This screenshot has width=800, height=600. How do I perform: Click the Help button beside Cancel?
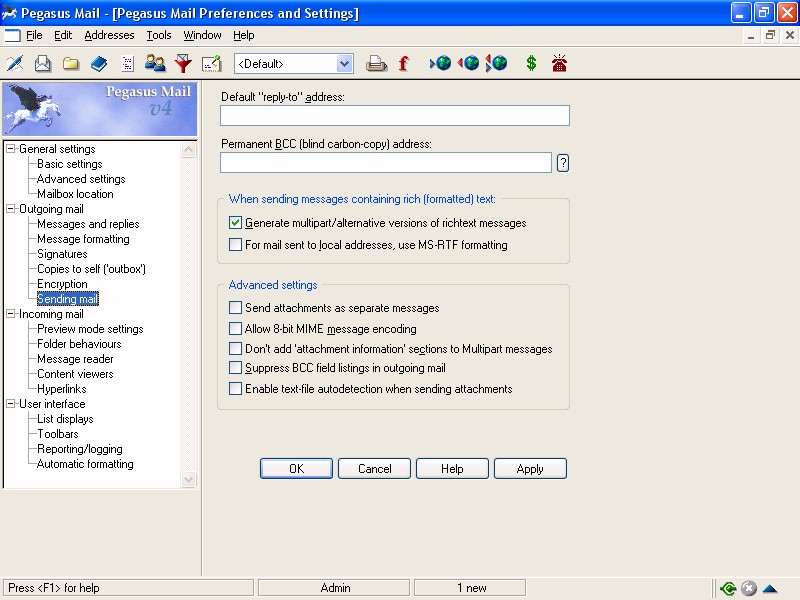pos(452,468)
